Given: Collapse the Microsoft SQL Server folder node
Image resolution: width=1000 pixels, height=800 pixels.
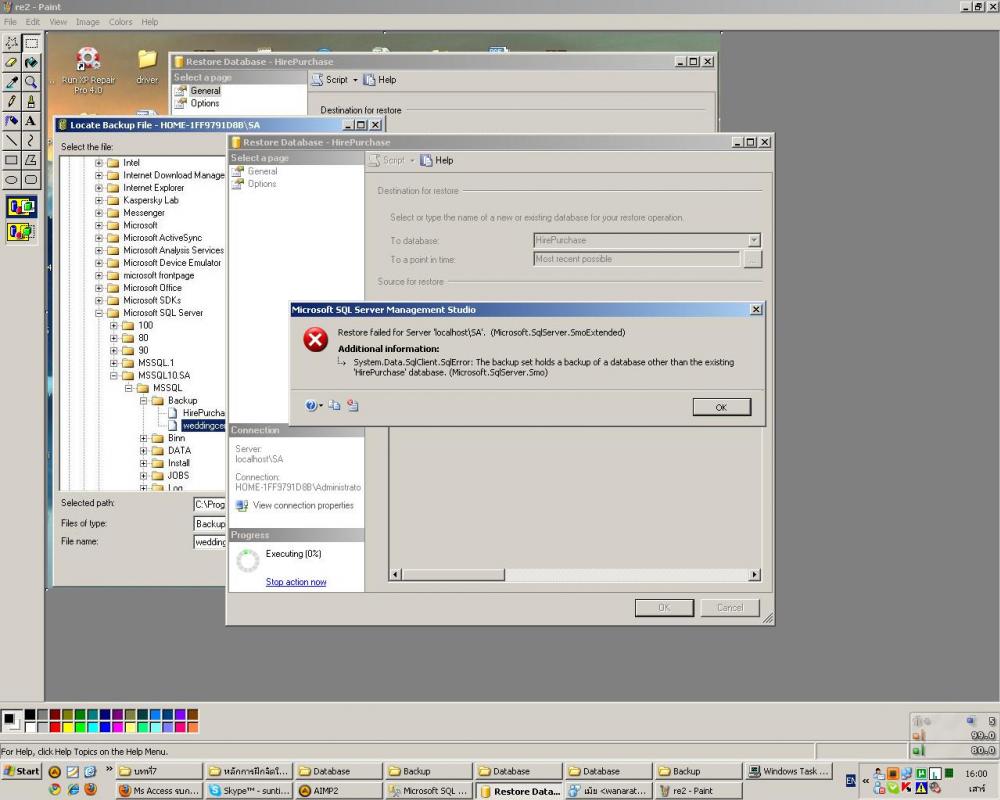Looking at the screenshot, I should pyautogui.click(x=99, y=313).
